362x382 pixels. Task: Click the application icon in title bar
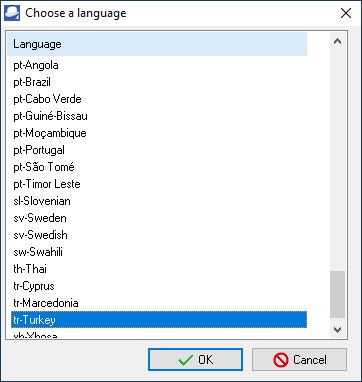coord(12,13)
